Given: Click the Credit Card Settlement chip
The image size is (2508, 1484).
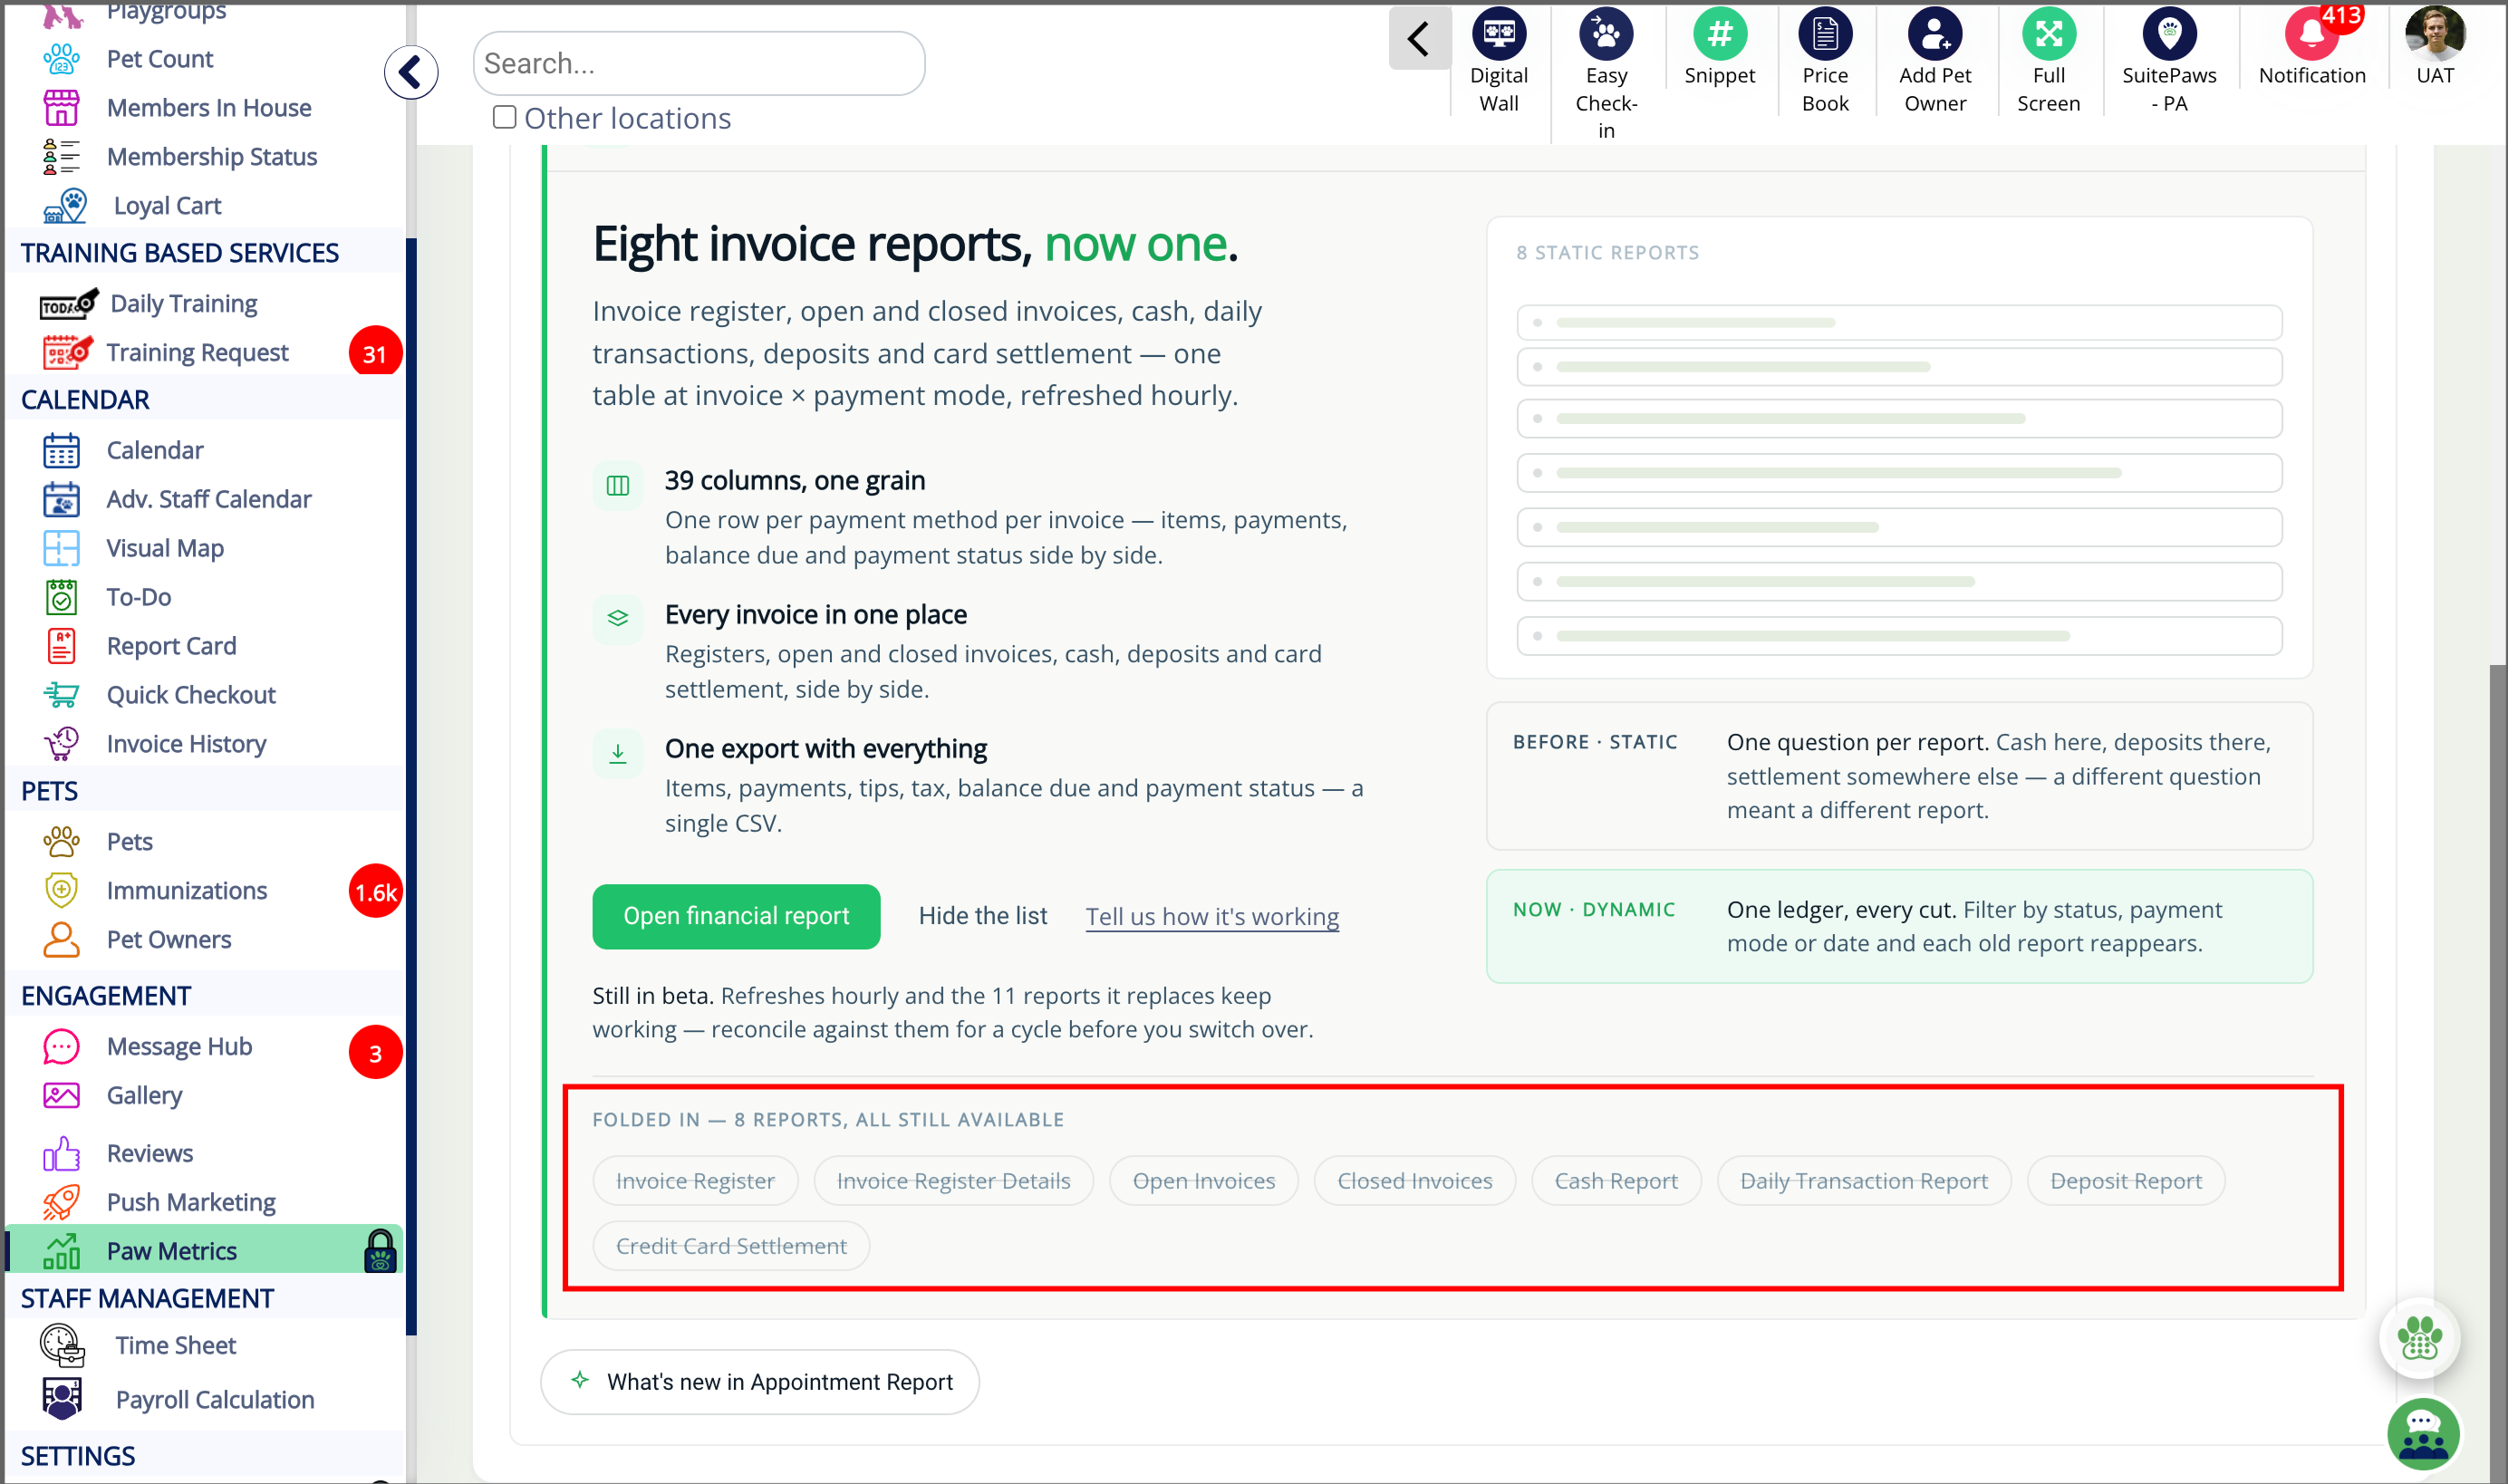Looking at the screenshot, I should [x=731, y=1246].
